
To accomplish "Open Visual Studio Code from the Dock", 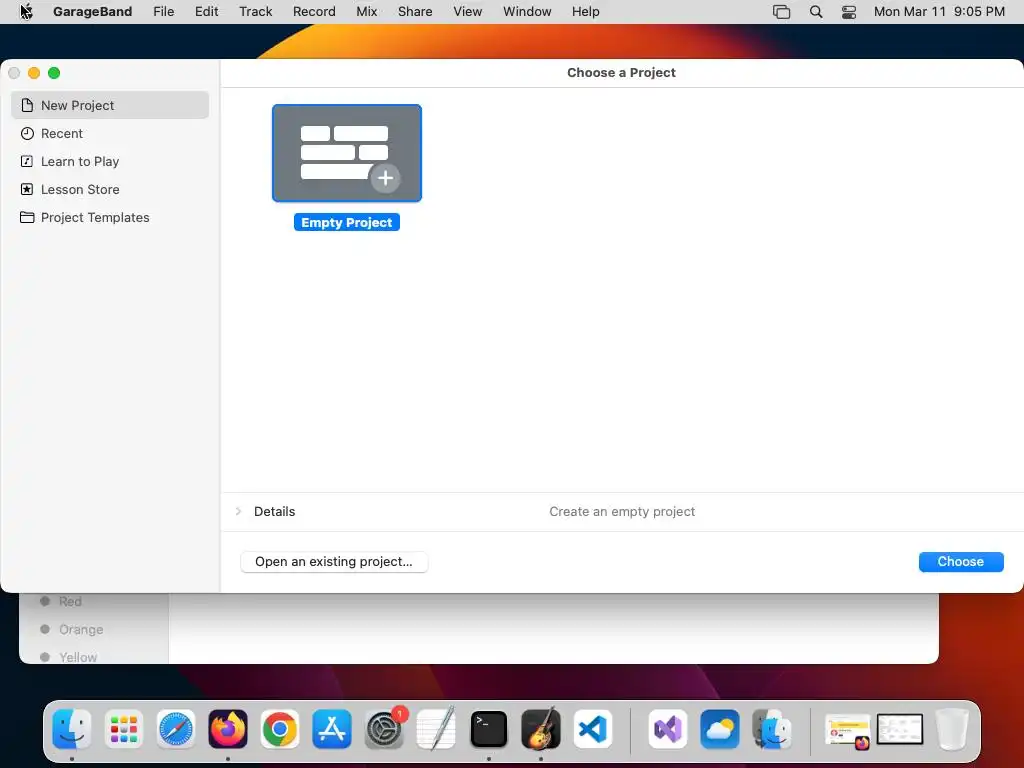I will pyautogui.click(x=593, y=729).
